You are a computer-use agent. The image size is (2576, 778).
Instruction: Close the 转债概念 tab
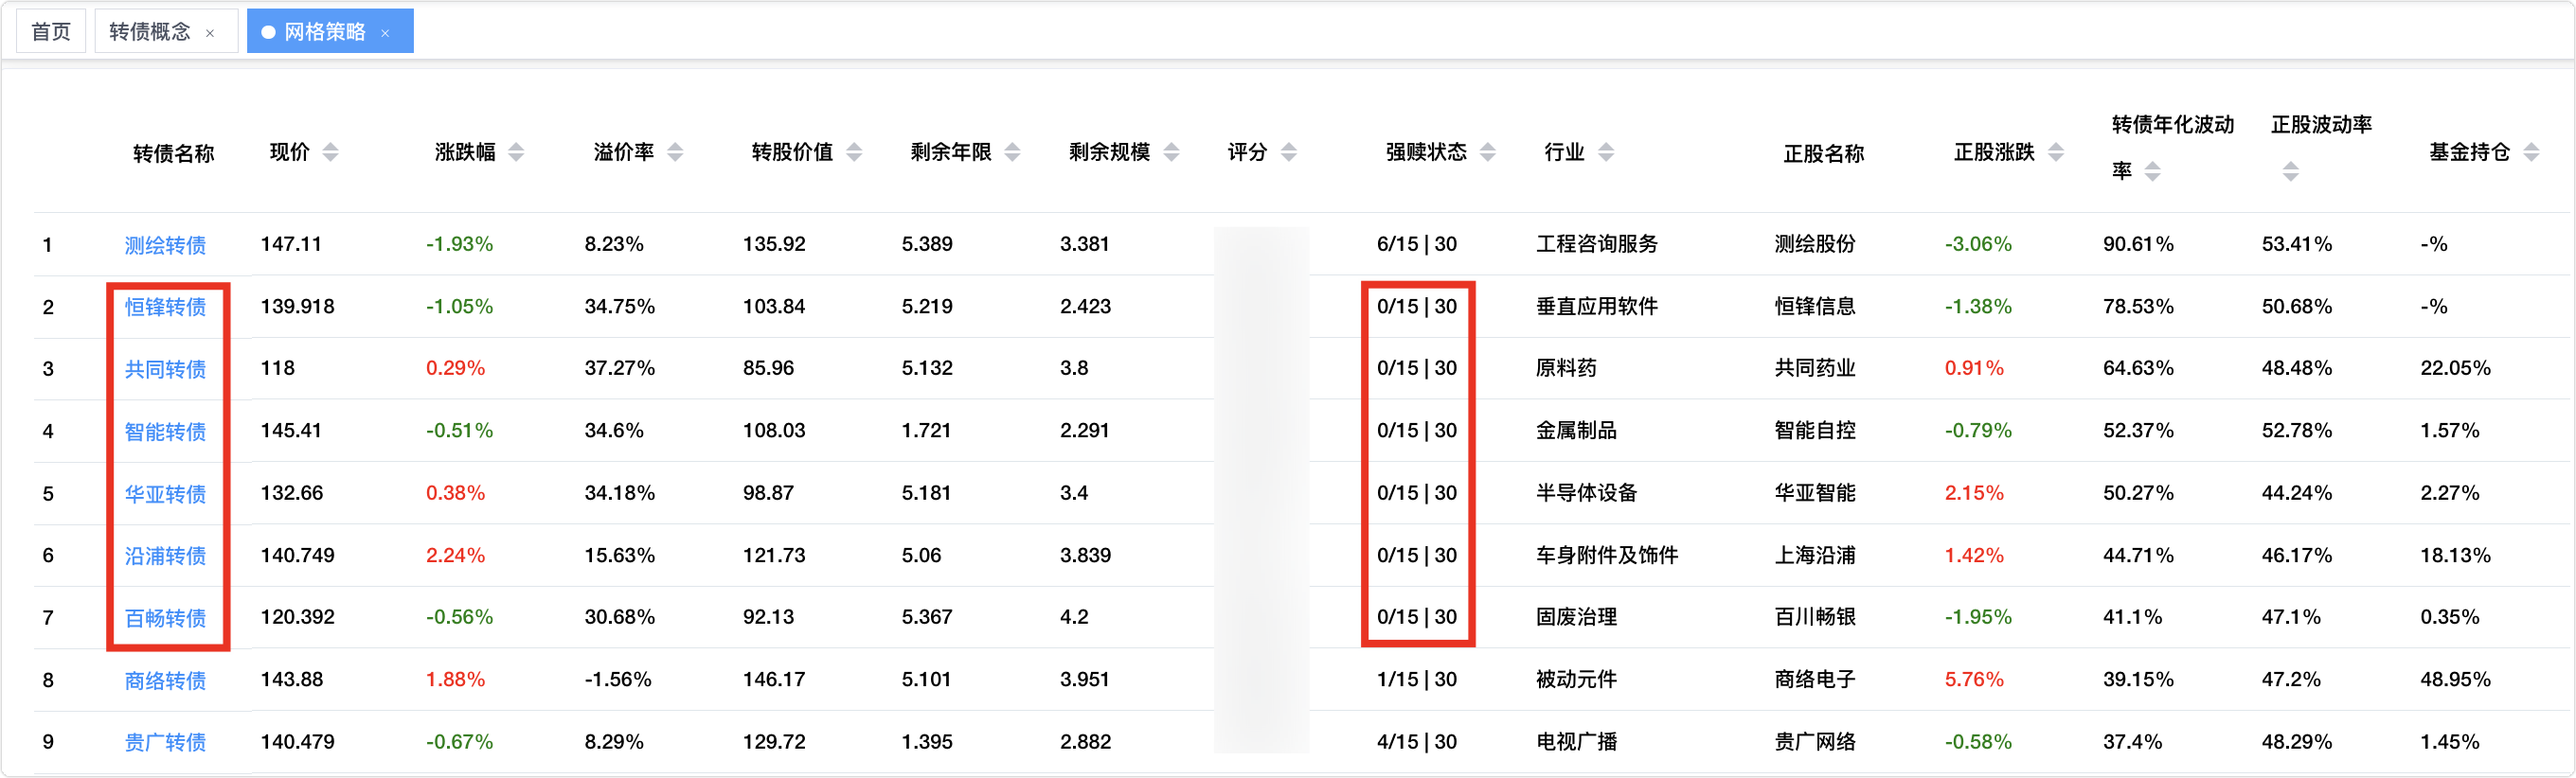[x=210, y=33]
